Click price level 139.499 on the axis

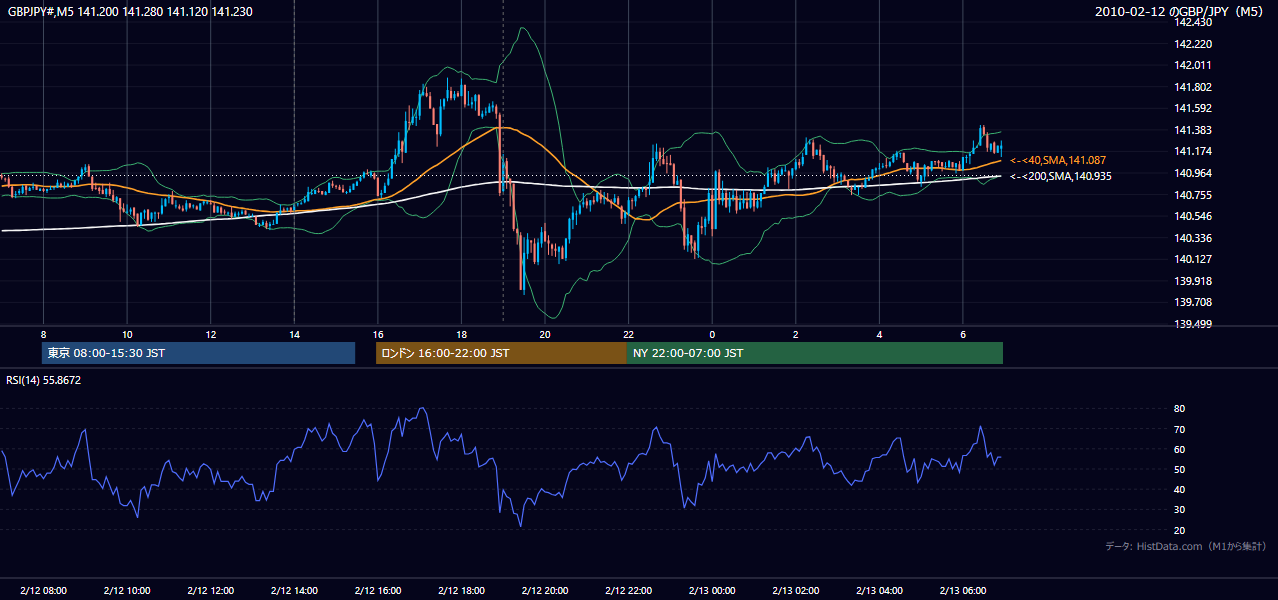coord(1195,324)
